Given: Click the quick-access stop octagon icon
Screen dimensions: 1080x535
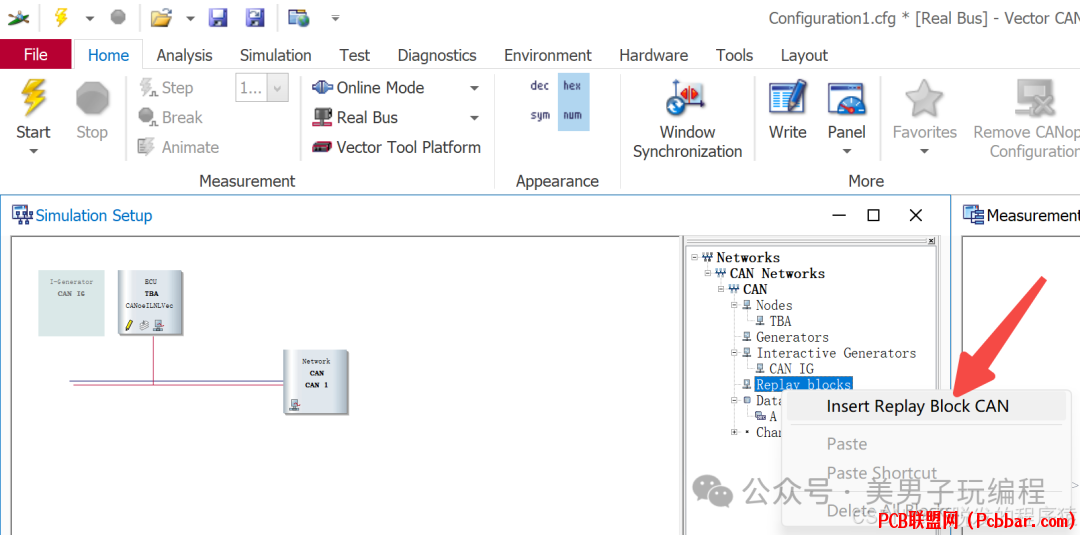Looking at the screenshot, I should (118, 18).
